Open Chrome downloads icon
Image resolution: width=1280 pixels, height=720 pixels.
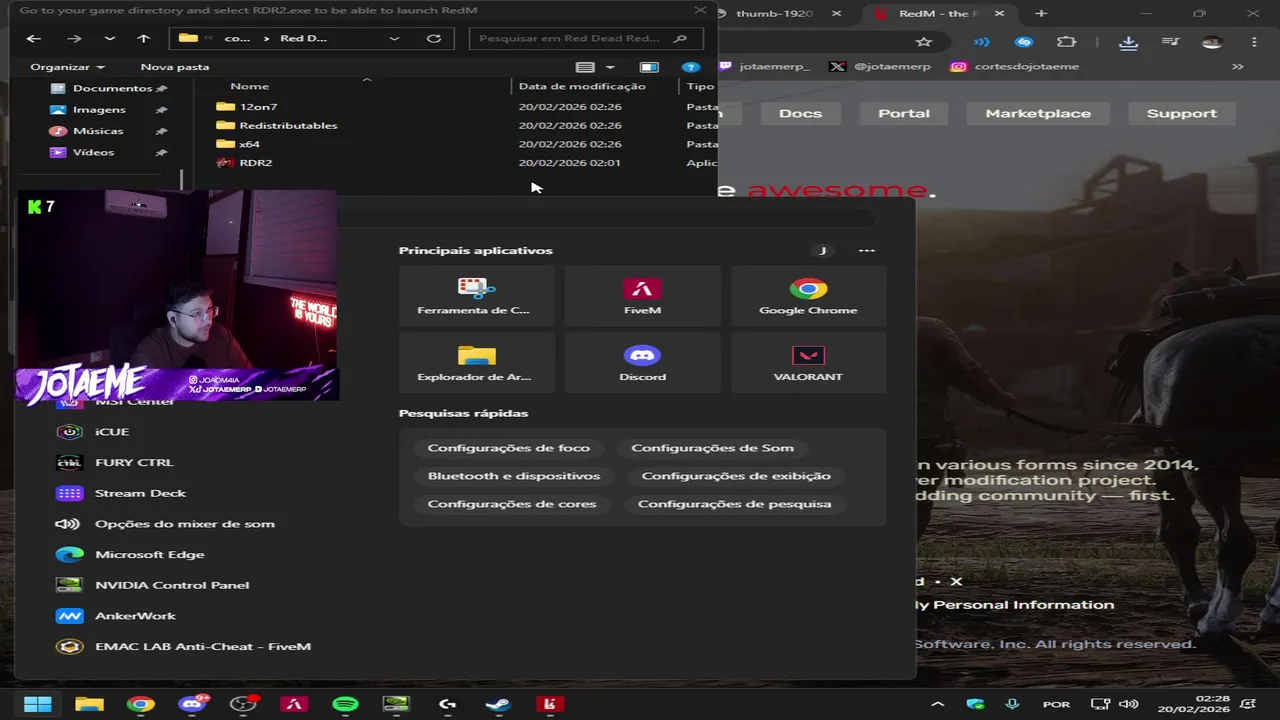(1128, 42)
